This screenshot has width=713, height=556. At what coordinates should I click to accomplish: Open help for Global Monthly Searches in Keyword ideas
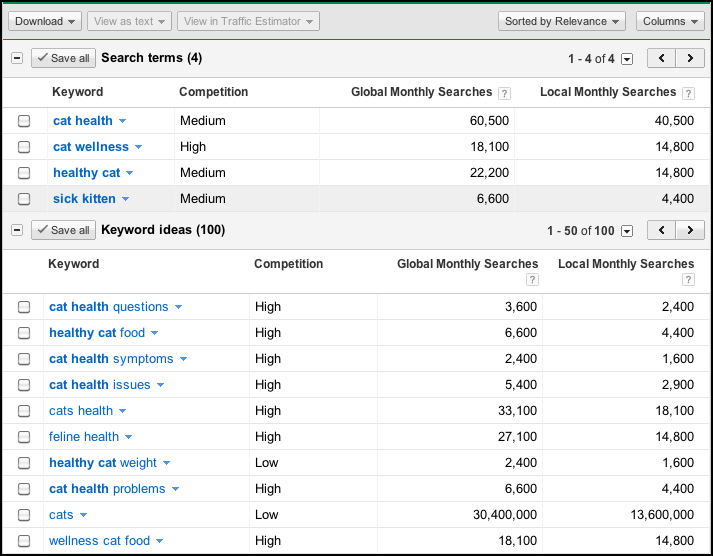(532, 280)
